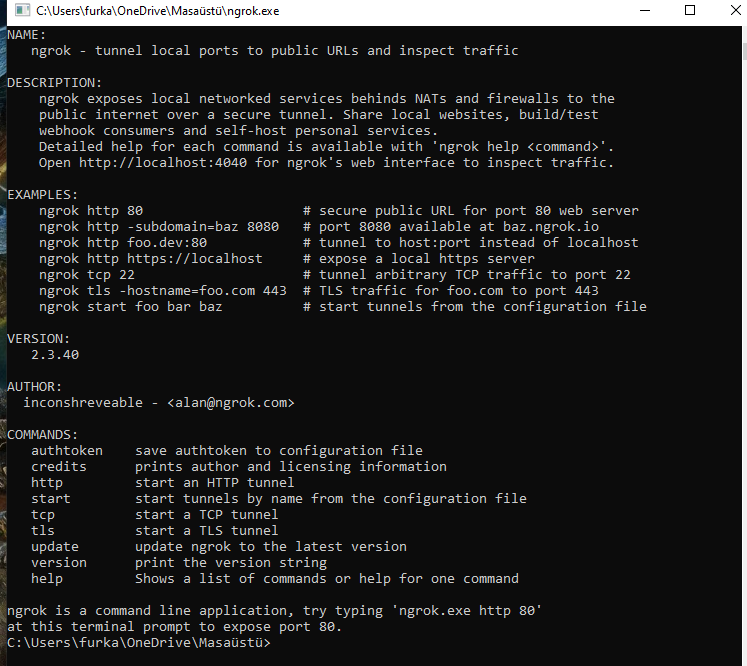Image resolution: width=747 pixels, height=666 pixels.
Task: Click the example 'ngrok http 80'
Action: [x=91, y=211]
